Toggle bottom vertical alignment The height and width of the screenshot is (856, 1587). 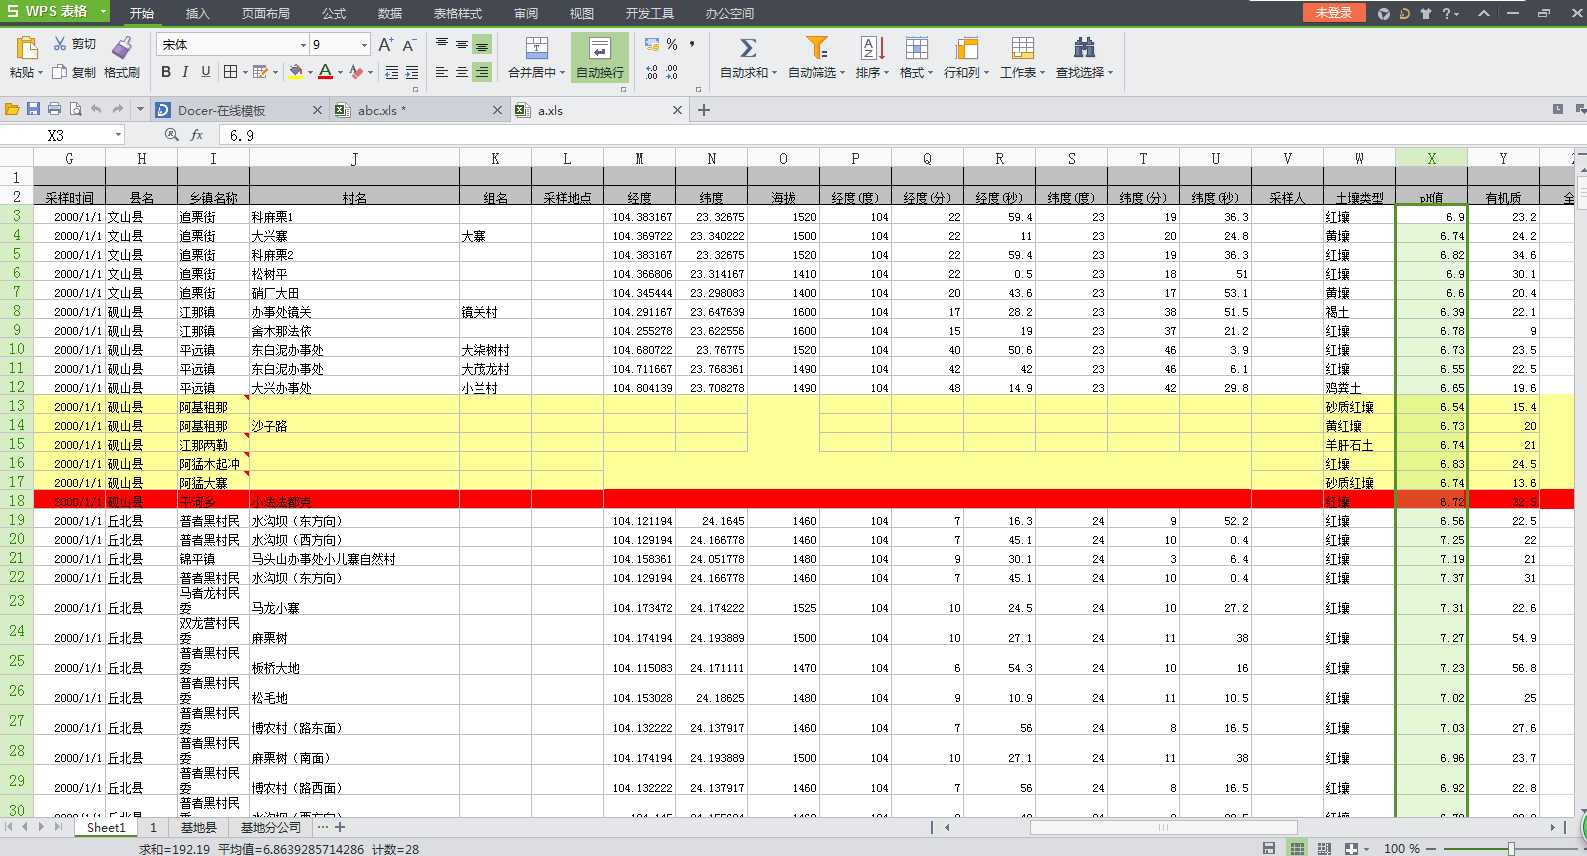point(482,45)
